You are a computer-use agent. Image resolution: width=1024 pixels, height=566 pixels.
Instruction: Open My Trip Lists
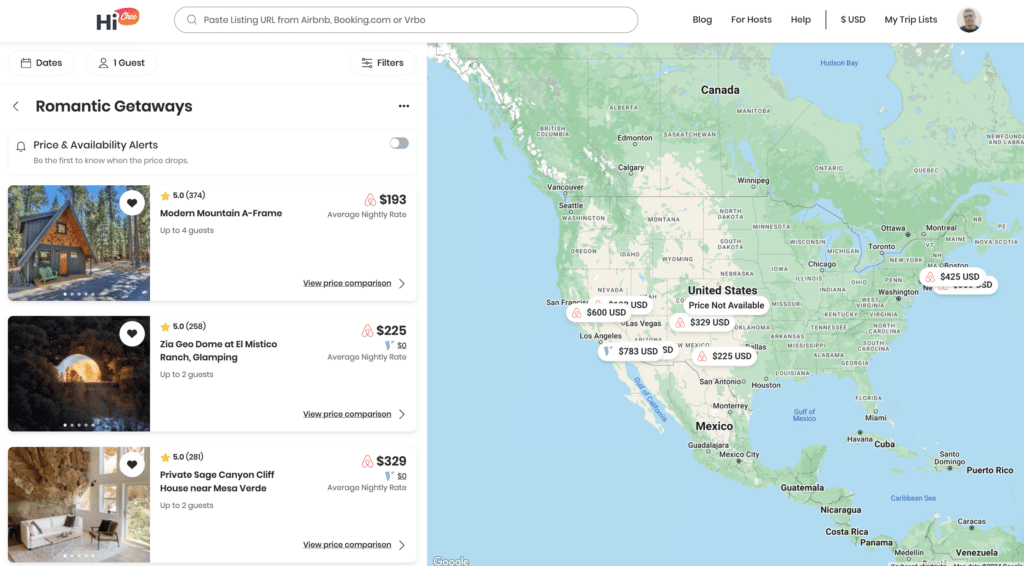coord(910,20)
